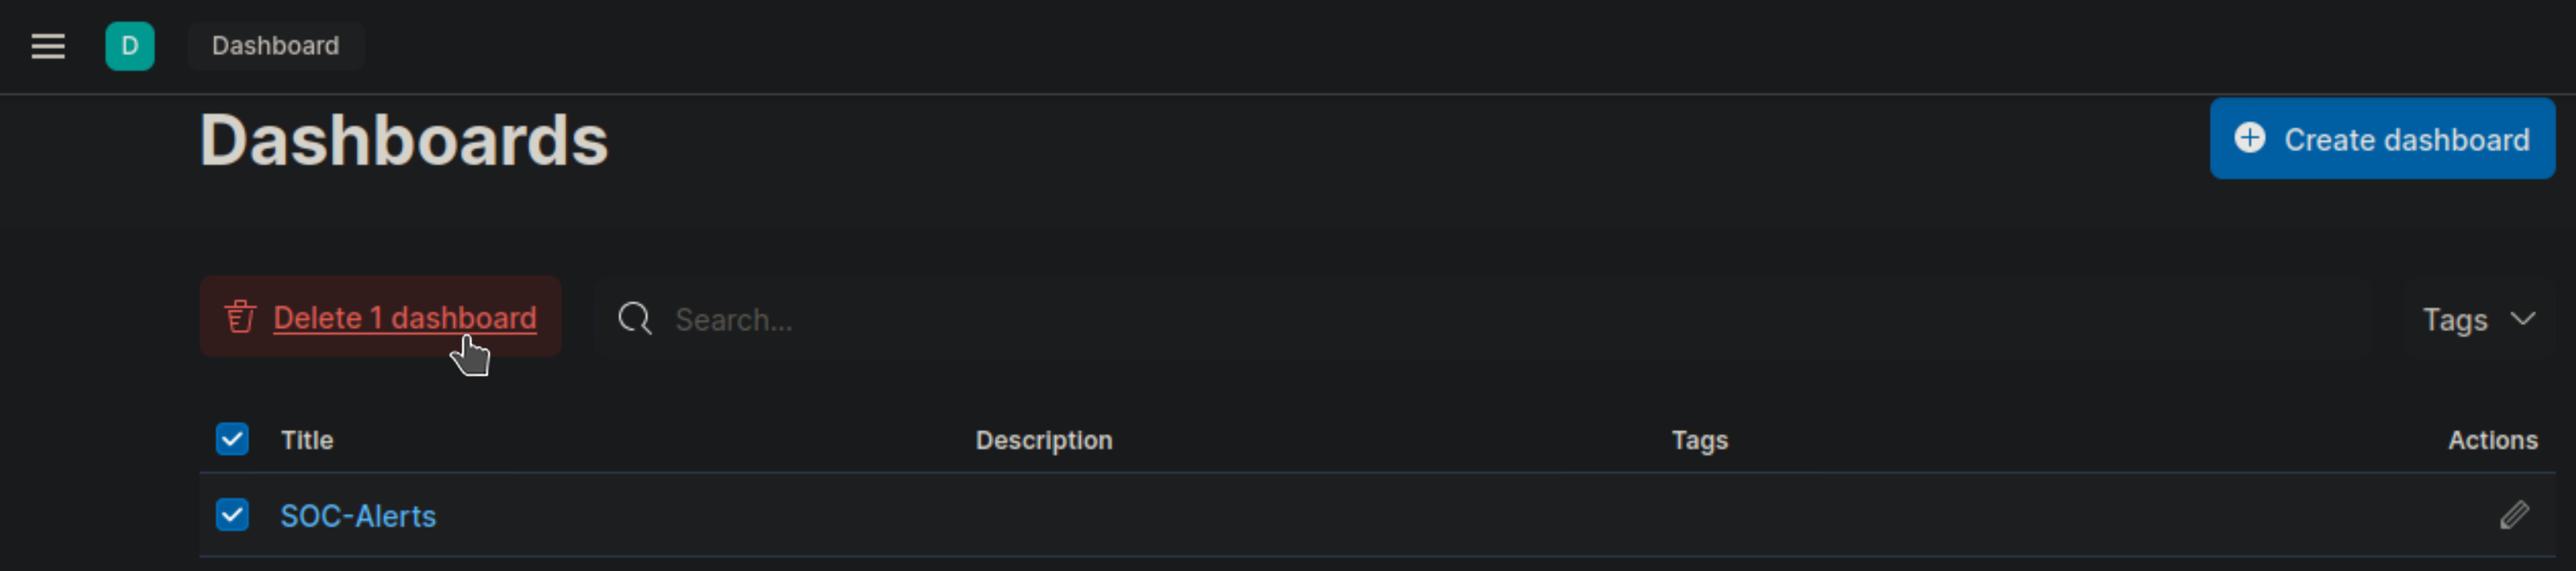Sort the table by the Title column
This screenshot has height=571, width=2576.
pyautogui.click(x=307, y=440)
